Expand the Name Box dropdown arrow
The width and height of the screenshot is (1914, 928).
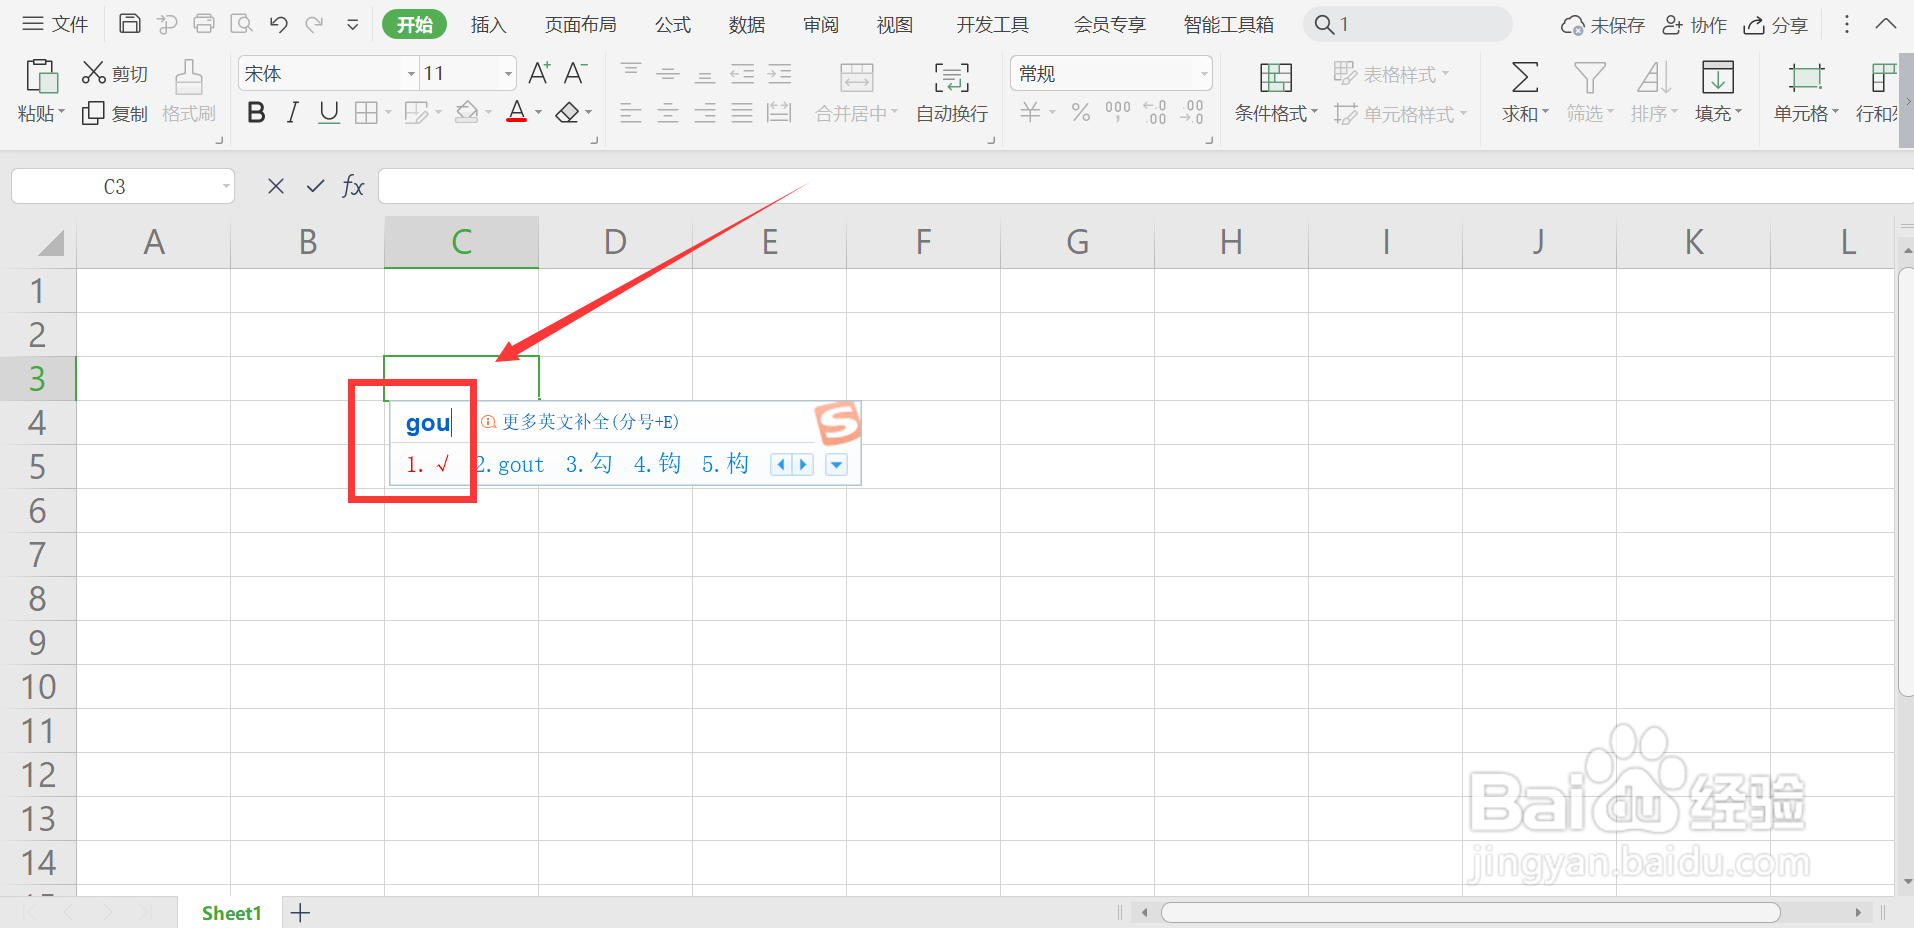click(226, 186)
